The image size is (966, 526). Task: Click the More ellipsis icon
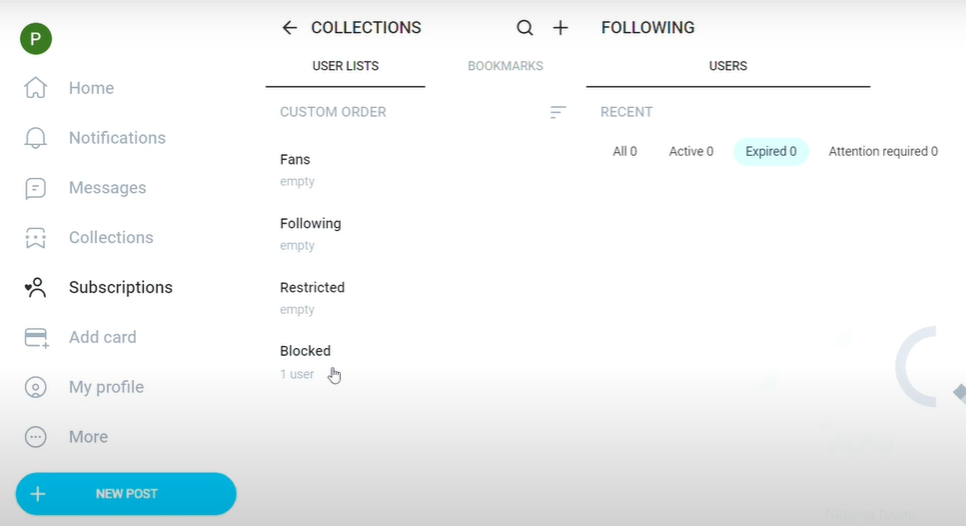pyautogui.click(x=36, y=437)
